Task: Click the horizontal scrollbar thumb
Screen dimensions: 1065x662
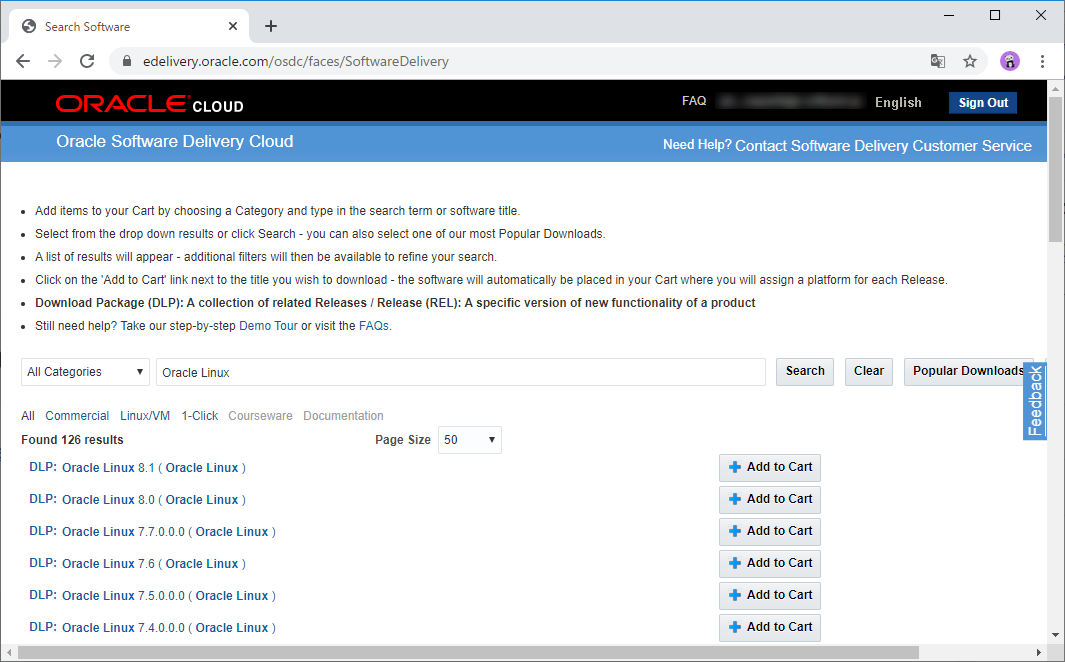Action: pos(468,652)
